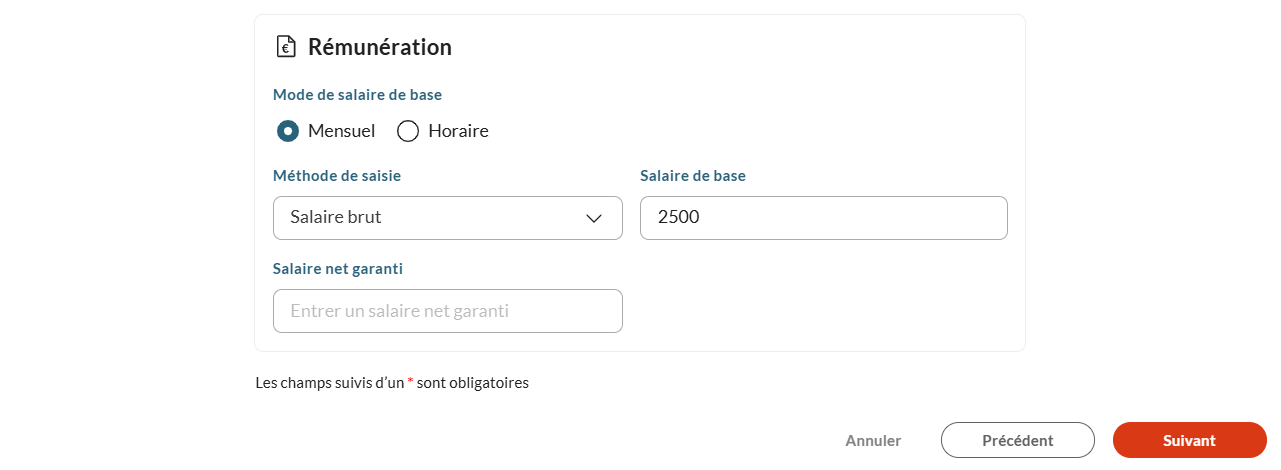Select the Mensuel radio button
This screenshot has width=1281, height=470.
click(x=288, y=131)
